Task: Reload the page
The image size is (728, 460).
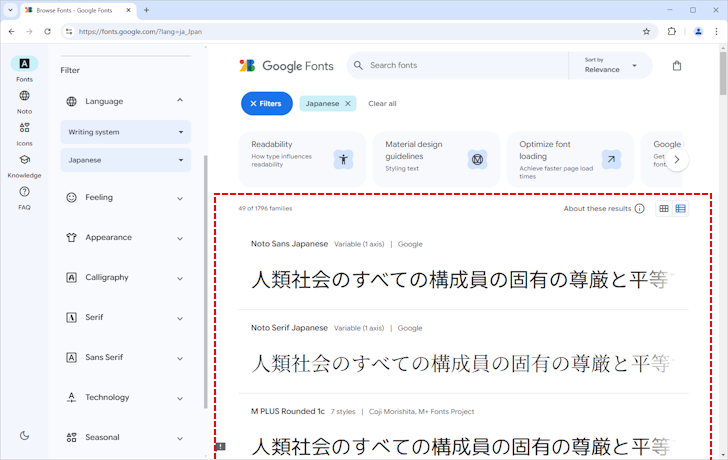Action: (x=47, y=32)
